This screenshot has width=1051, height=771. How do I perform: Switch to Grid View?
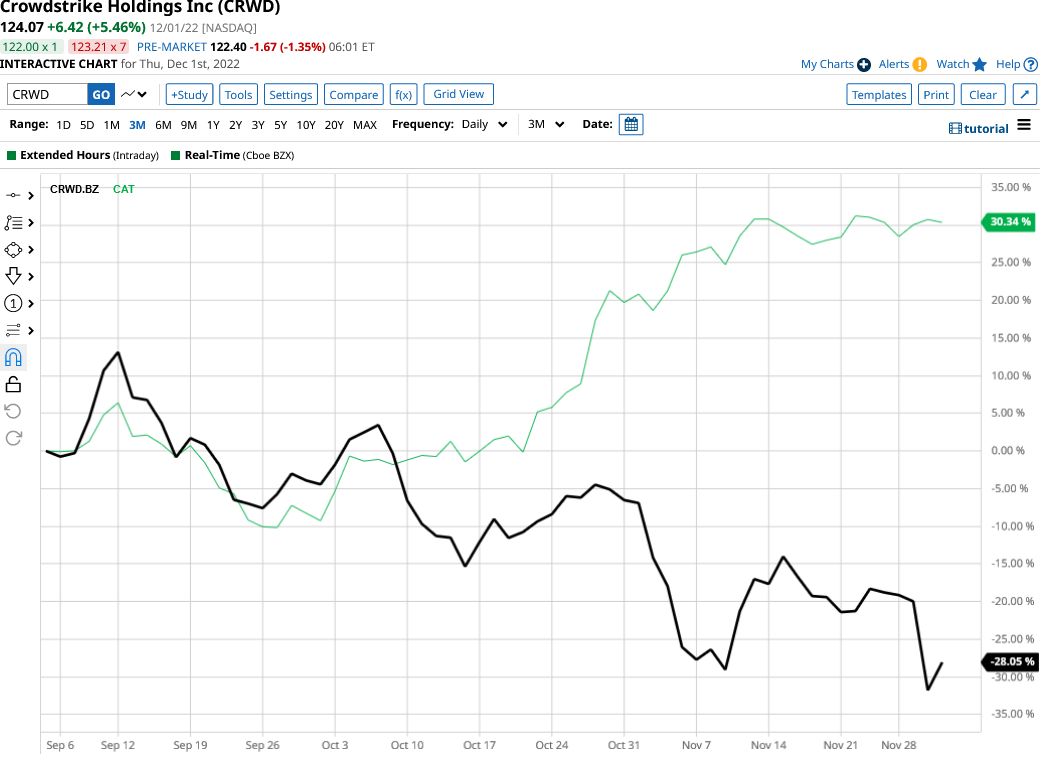pyautogui.click(x=458, y=95)
